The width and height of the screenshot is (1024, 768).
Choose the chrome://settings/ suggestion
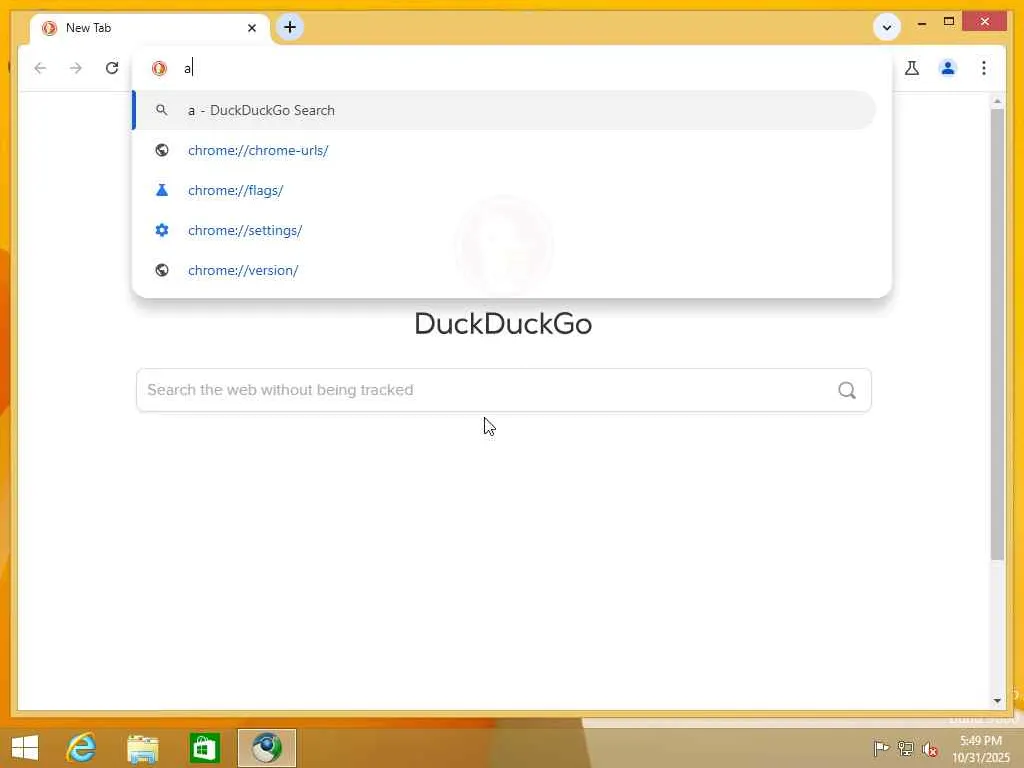pos(504,230)
